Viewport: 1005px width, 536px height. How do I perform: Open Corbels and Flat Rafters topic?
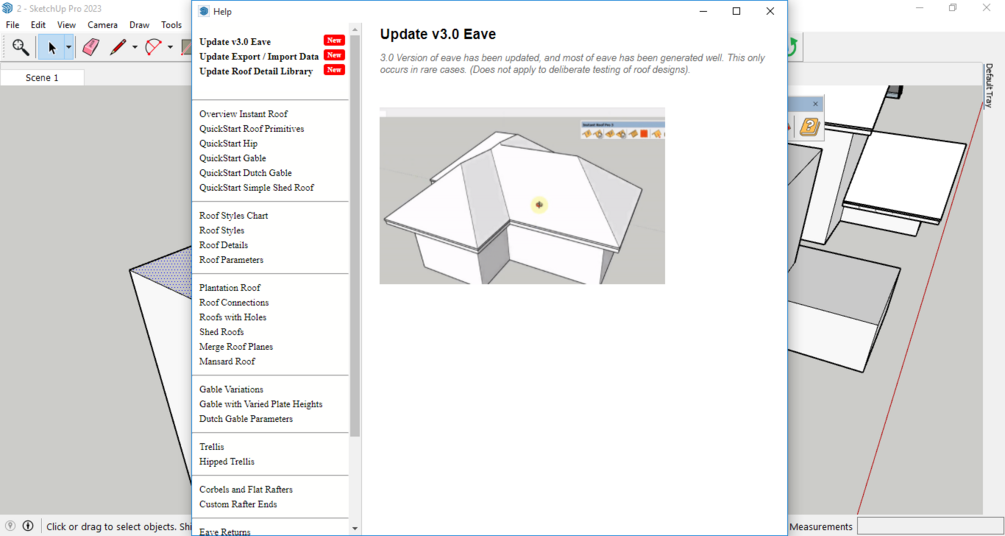tap(246, 490)
